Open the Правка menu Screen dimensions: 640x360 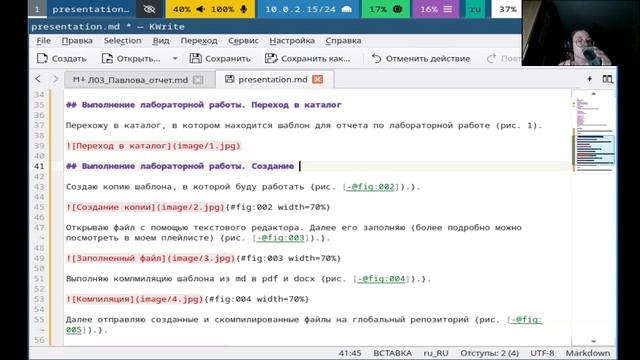[x=77, y=41]
